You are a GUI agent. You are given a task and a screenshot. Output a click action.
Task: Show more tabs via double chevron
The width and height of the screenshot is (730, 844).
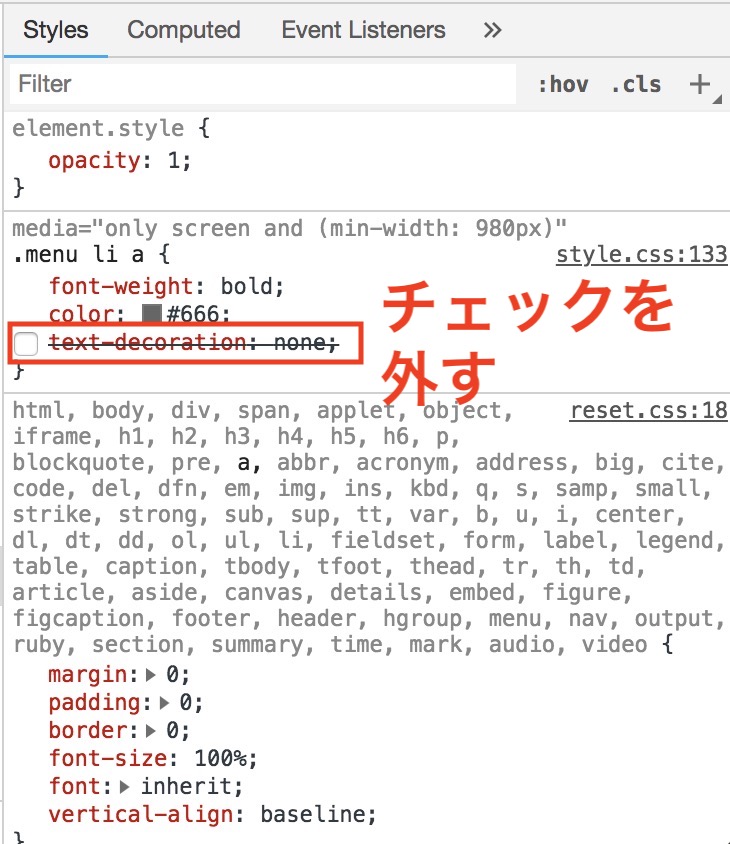tap(492, 30)
